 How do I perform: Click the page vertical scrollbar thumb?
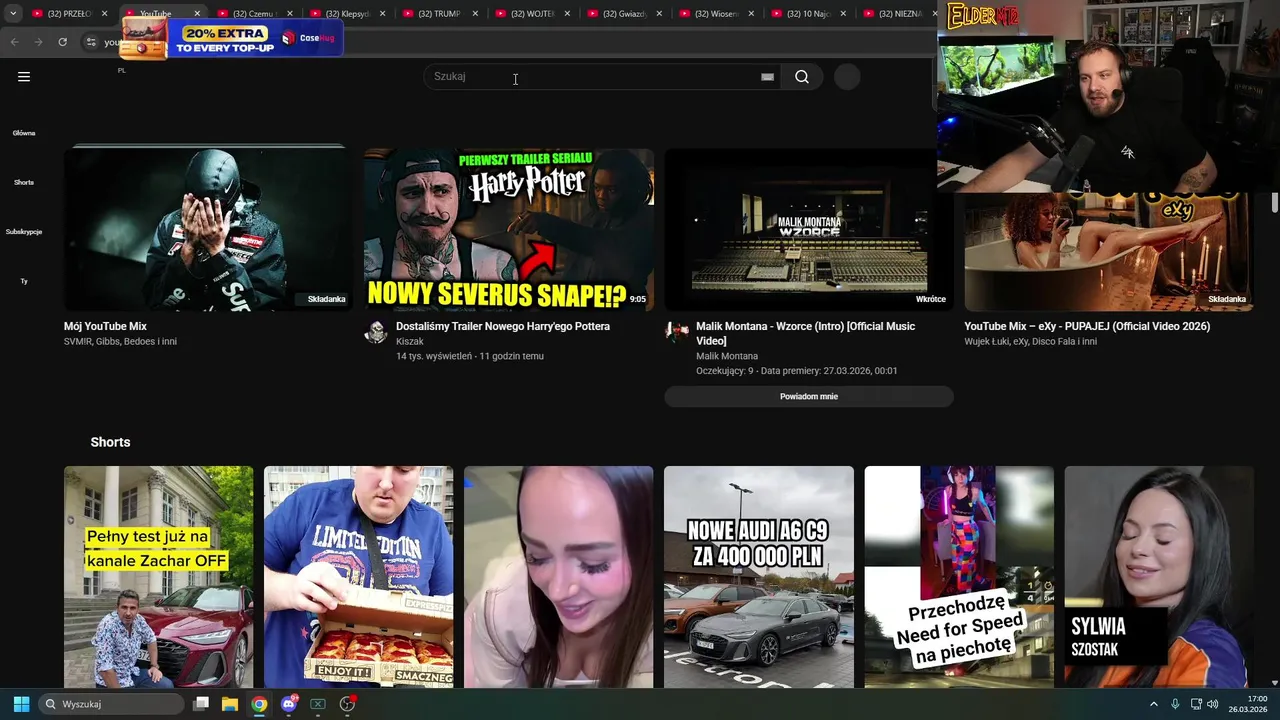point(1275,202)
